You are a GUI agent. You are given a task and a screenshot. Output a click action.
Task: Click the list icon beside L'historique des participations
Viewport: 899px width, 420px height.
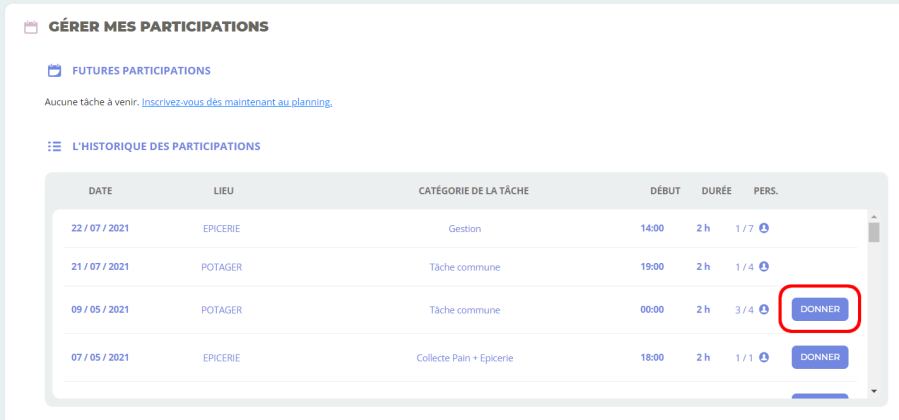(55, 146)
